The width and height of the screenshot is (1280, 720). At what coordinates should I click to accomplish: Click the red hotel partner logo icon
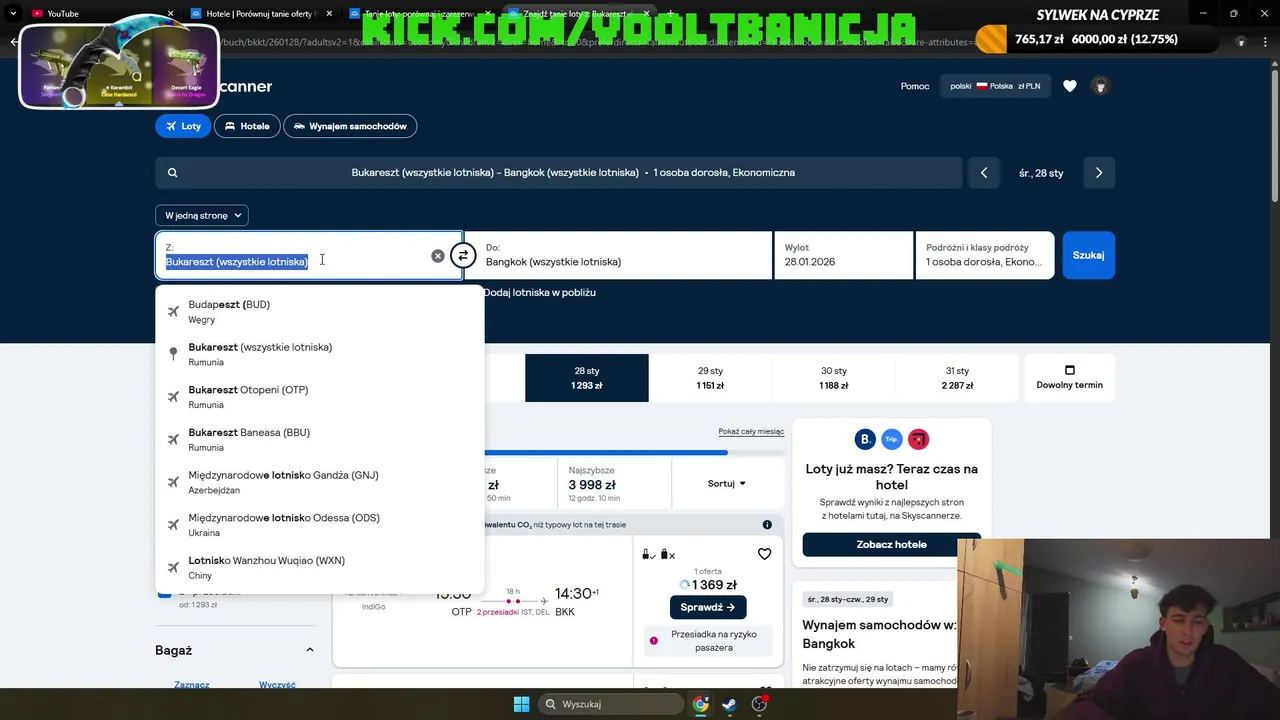(x=918, y=439)
